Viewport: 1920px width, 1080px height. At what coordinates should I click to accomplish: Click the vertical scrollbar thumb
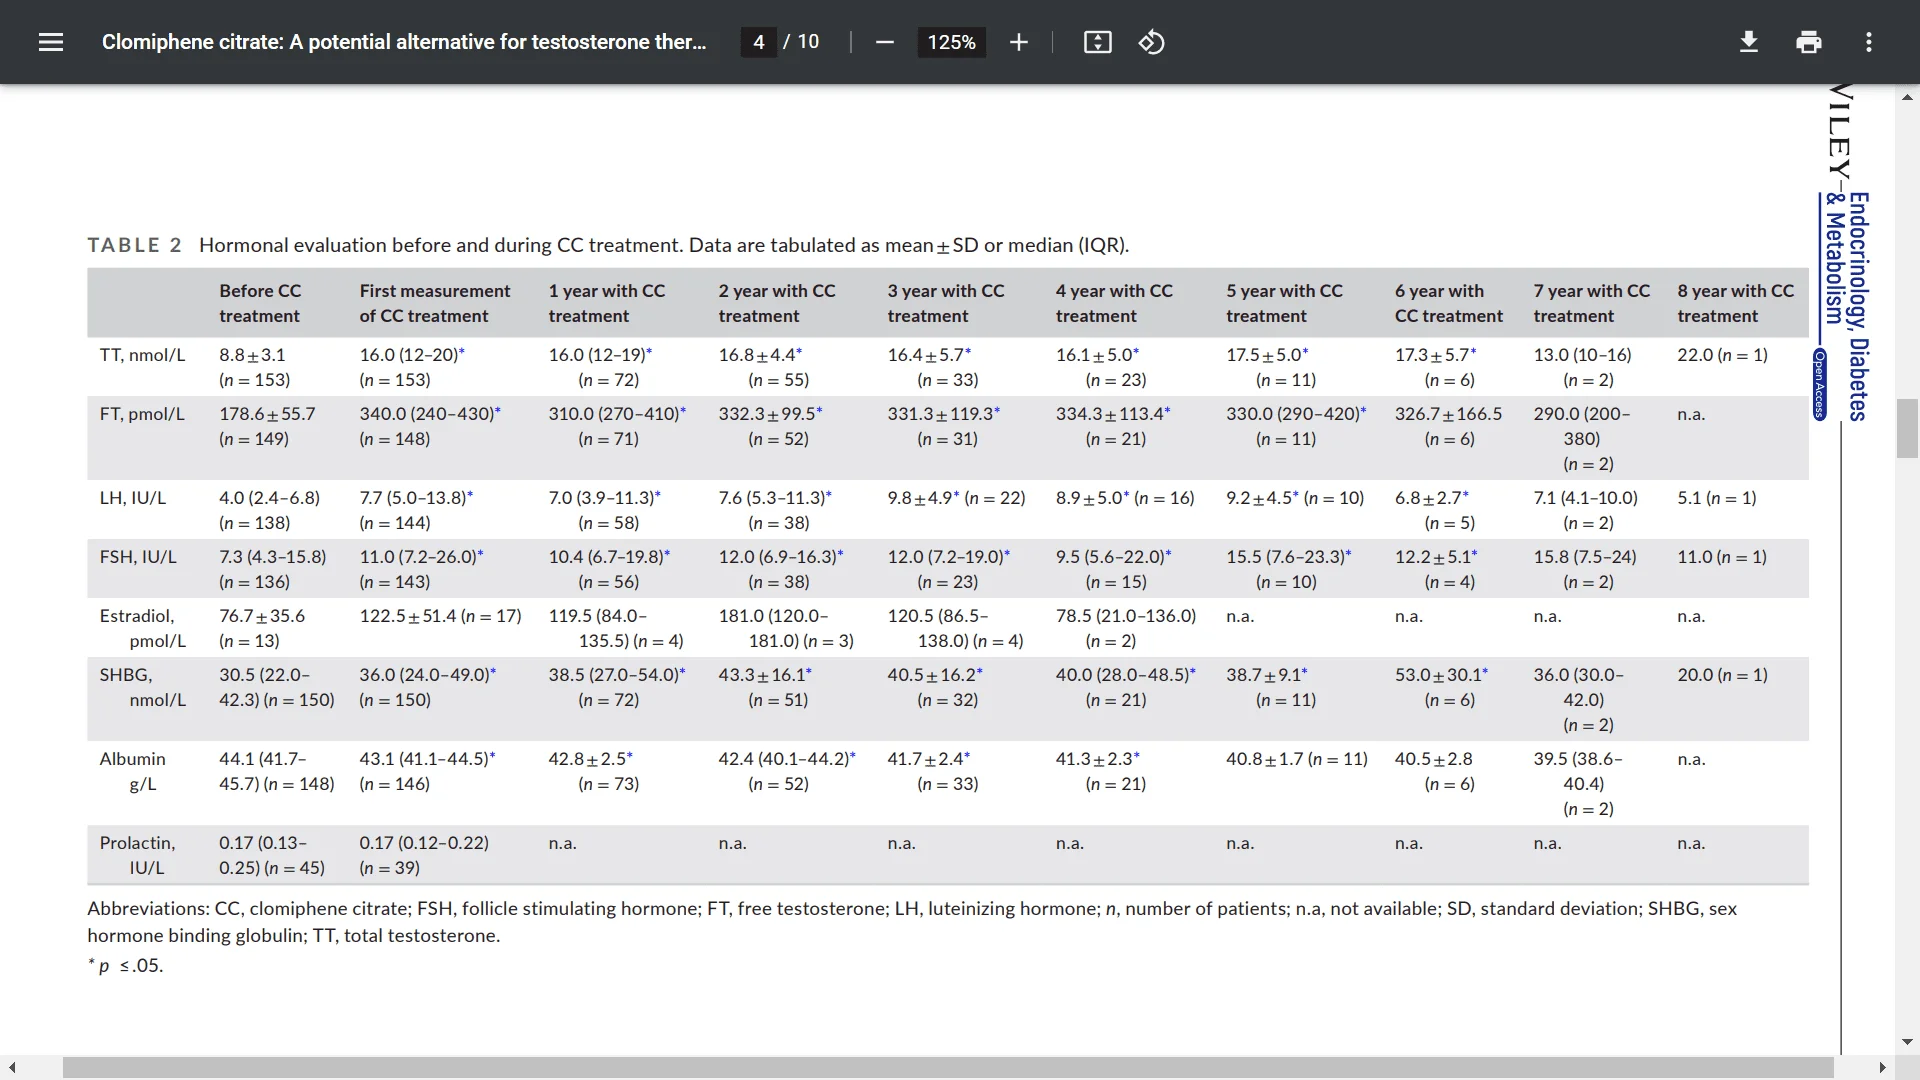[x=1907, y=428]
